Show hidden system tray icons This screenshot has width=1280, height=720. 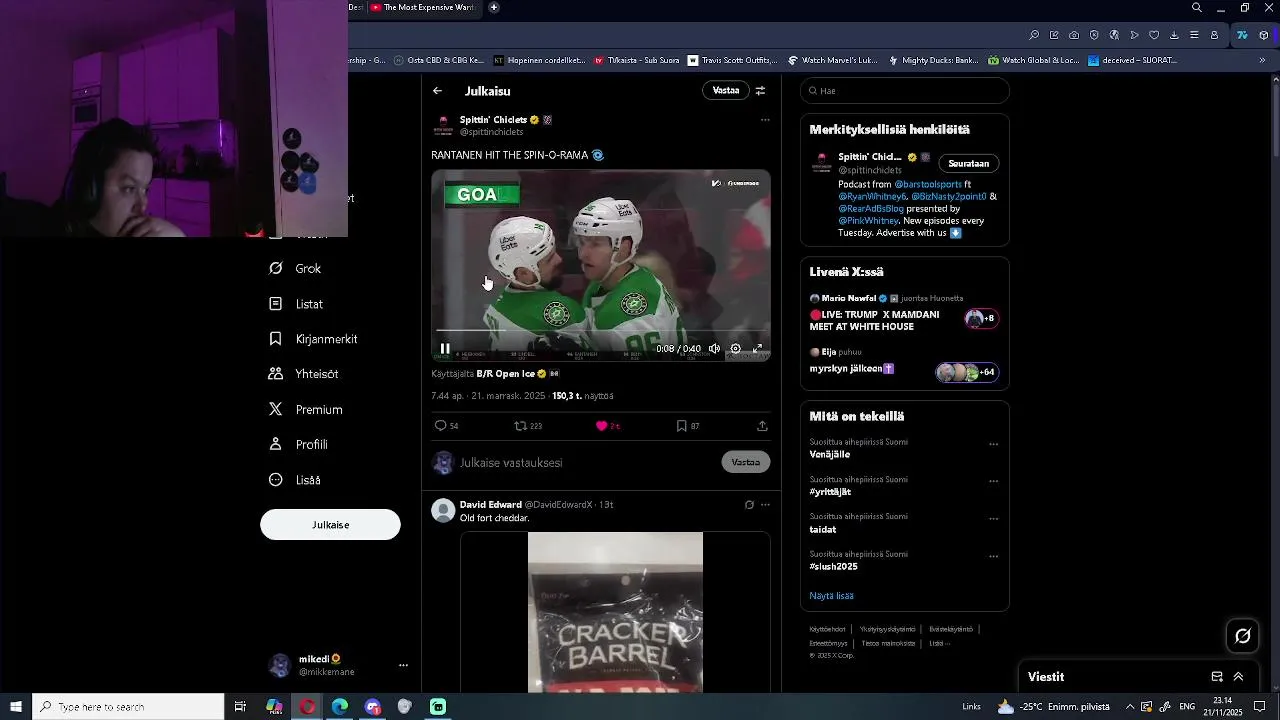pos(1130,707)
